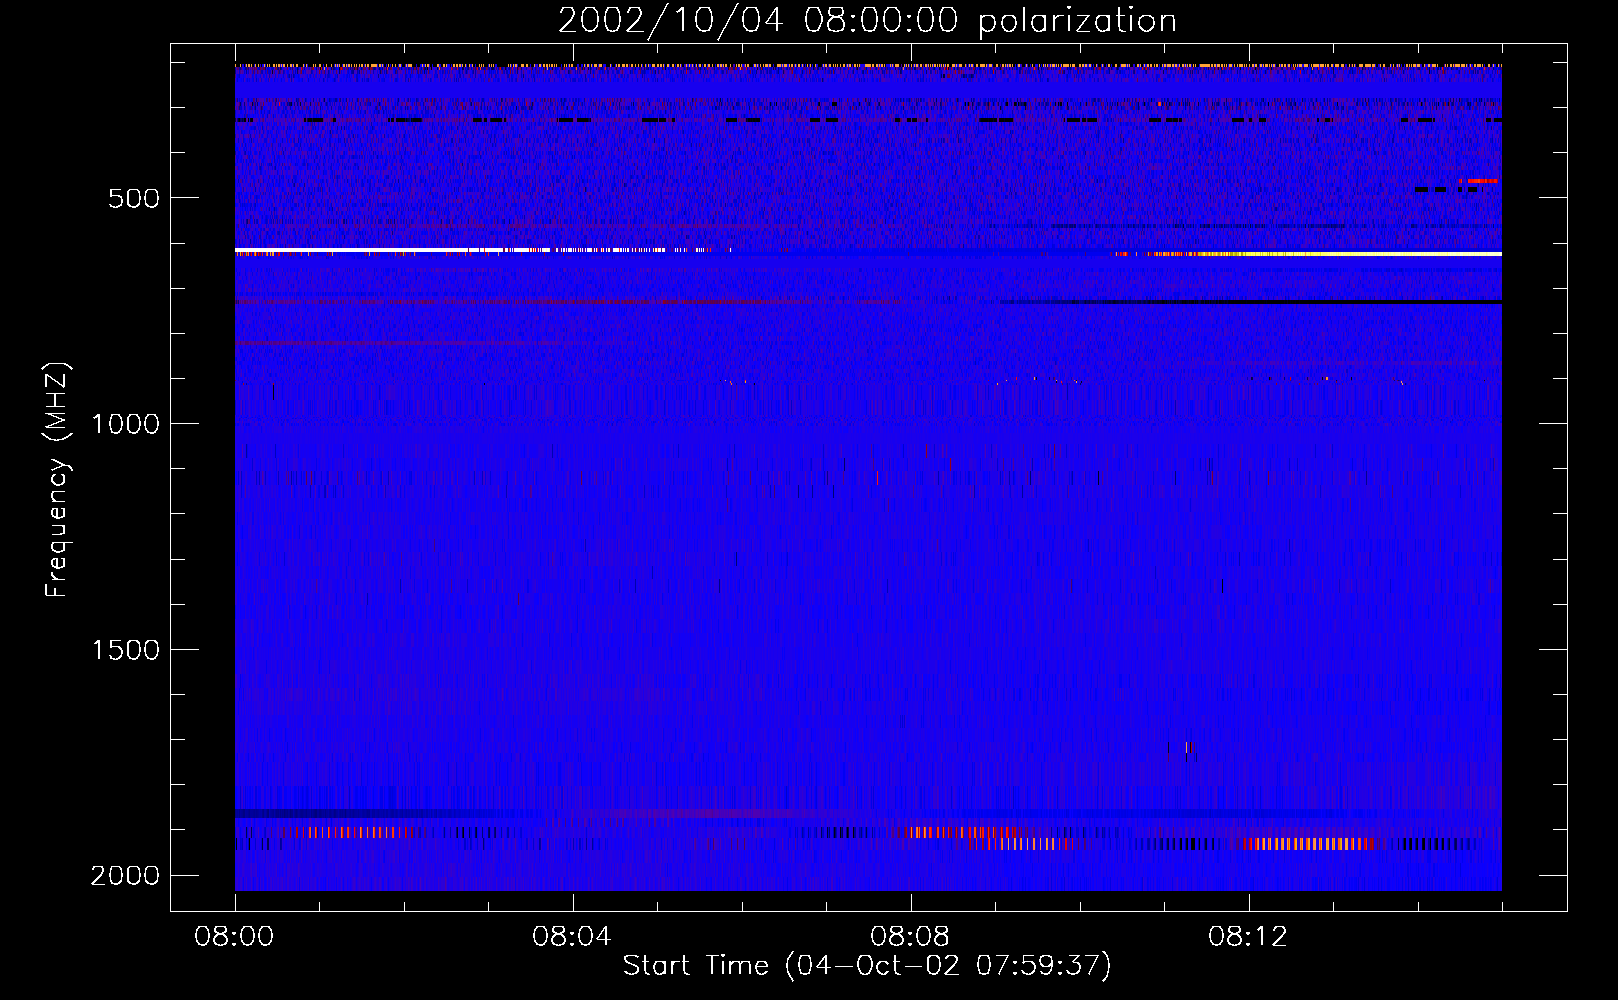Click the 1000 frequency tick label
Screen dimensions: 1618x1000
(x=125, y=424)
